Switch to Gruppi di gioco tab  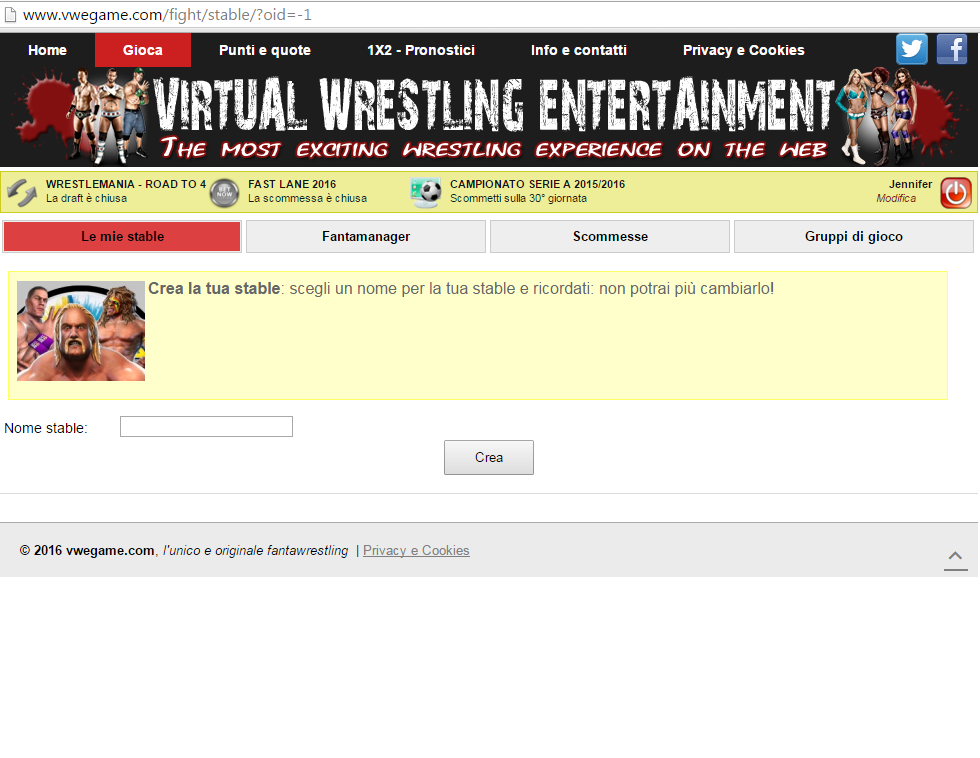pyautogui.click(x=854, y=236)
